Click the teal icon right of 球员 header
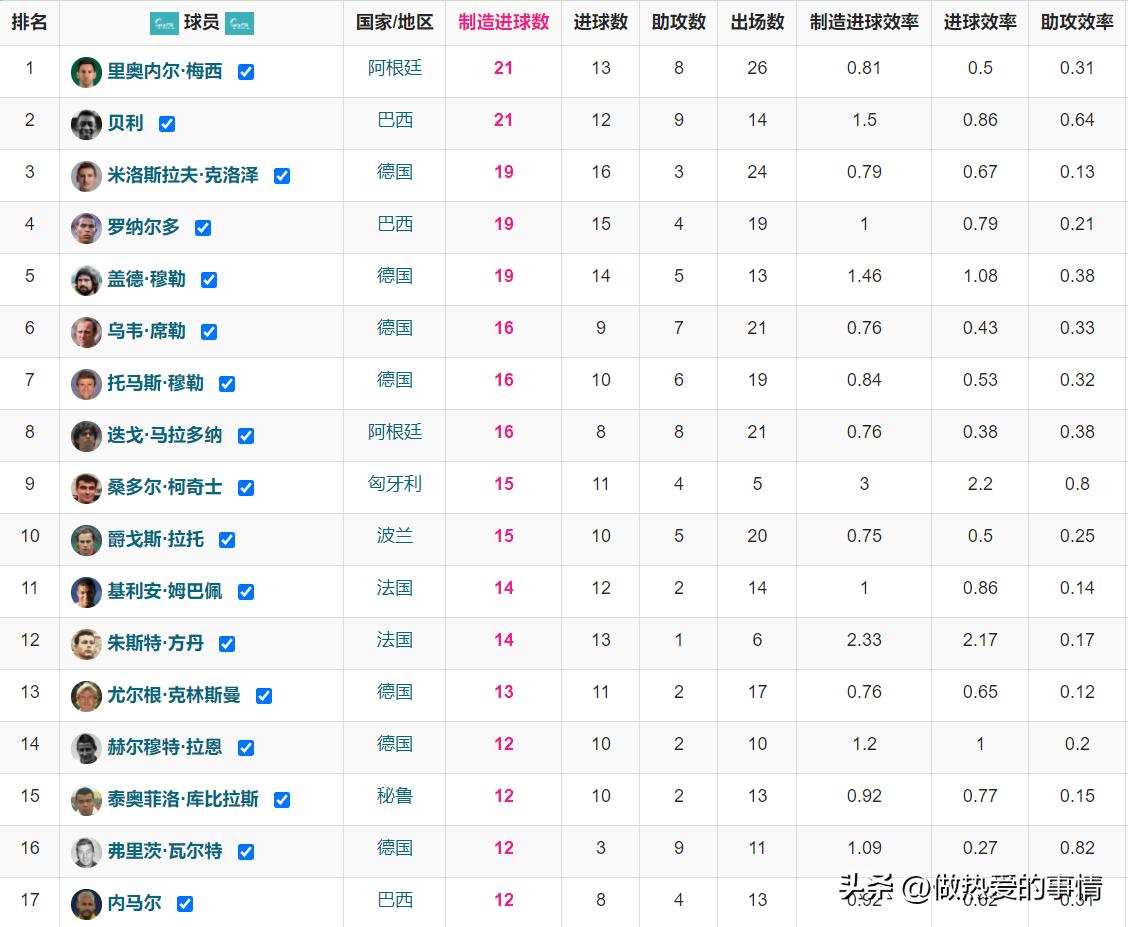1128x927 pixels. (x=240, y=22)
